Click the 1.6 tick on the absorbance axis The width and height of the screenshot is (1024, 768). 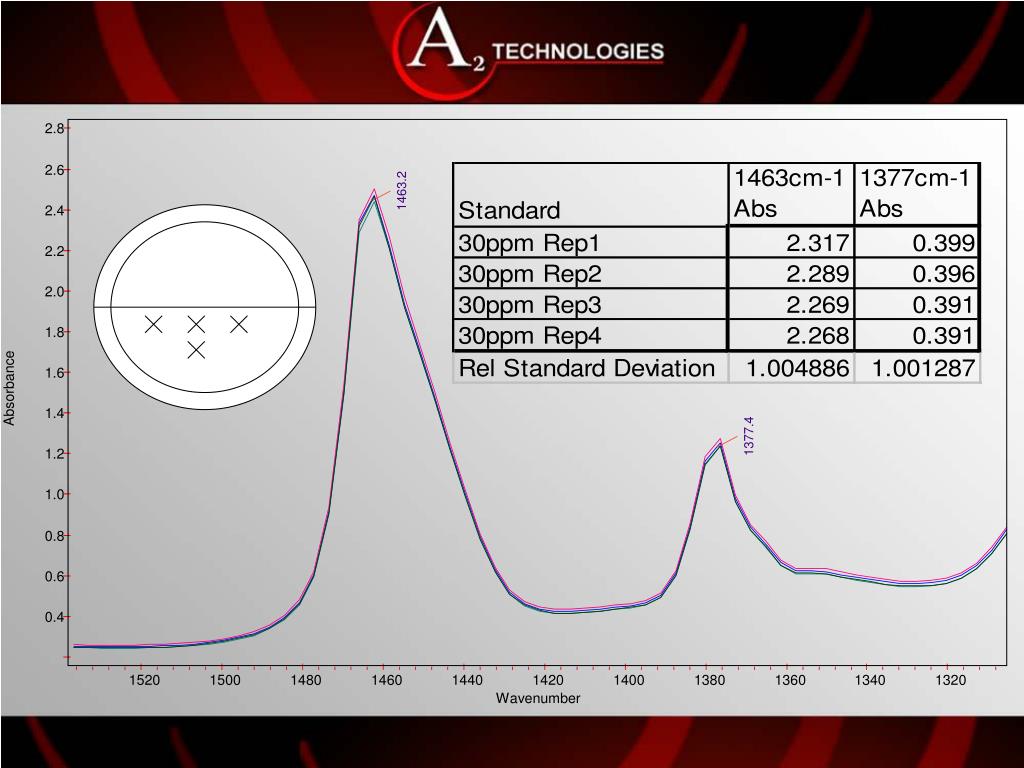point(54,373)
